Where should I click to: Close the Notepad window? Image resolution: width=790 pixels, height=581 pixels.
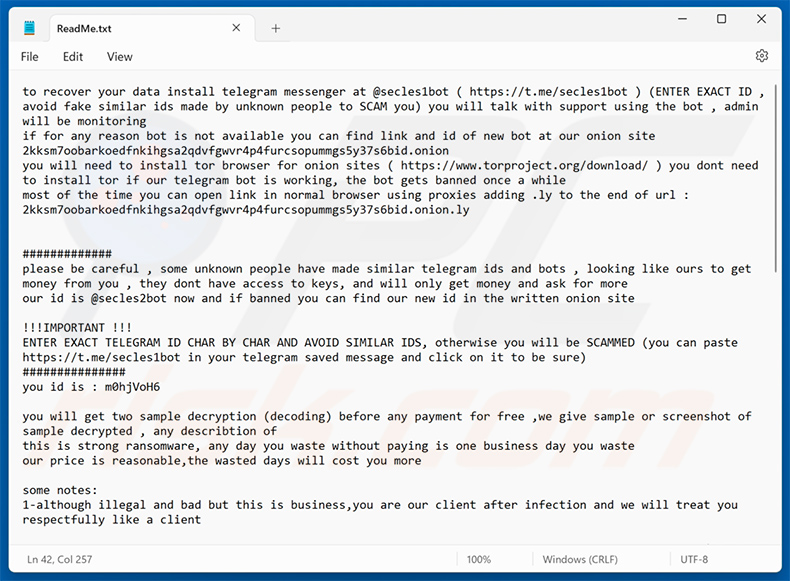point(761,19)
